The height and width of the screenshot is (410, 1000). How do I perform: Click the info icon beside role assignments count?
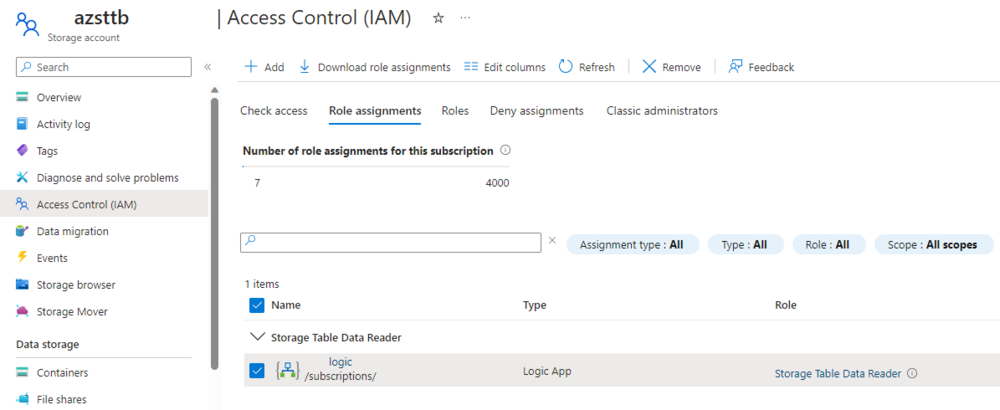point(505,151)
